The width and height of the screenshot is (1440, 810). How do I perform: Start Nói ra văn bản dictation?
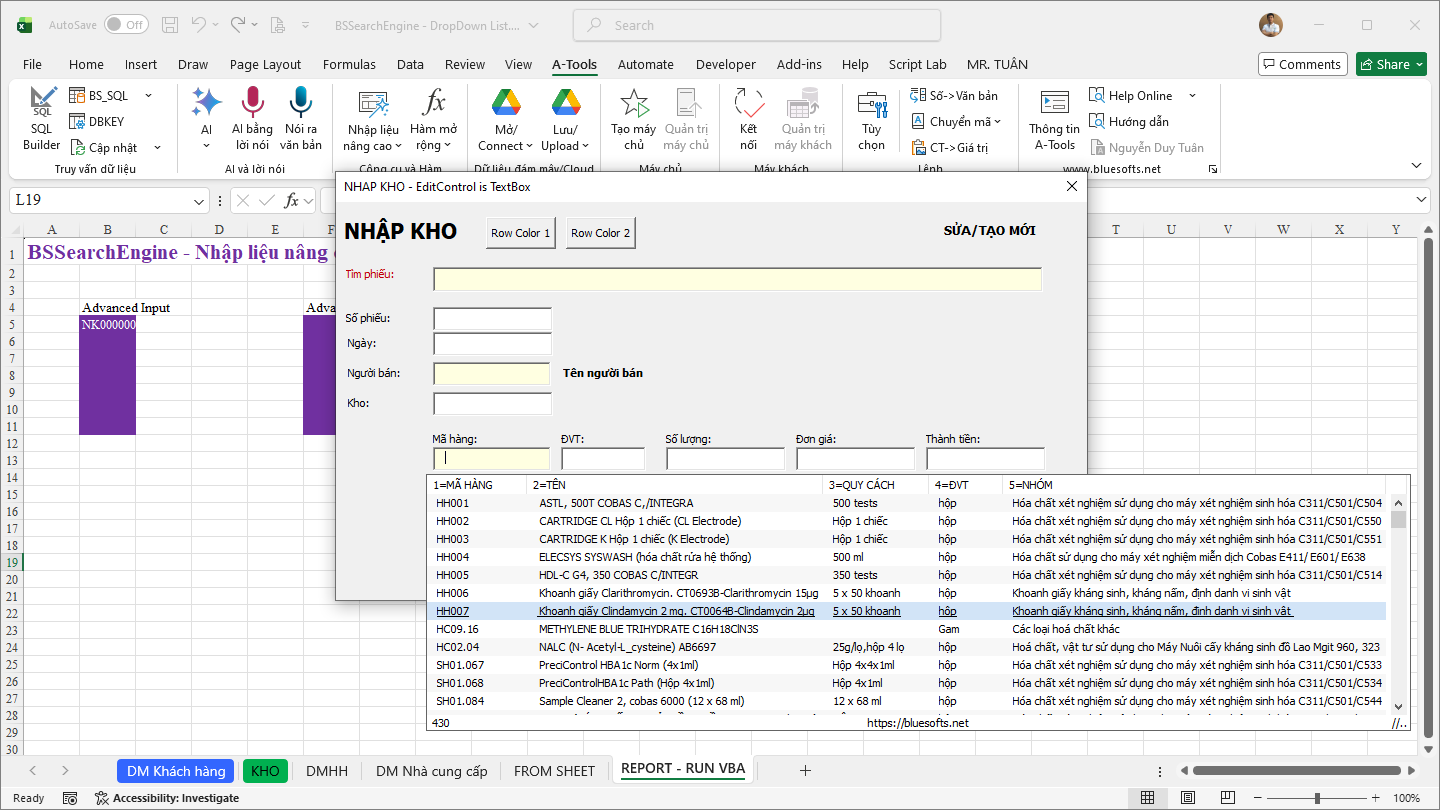(300, 119)
